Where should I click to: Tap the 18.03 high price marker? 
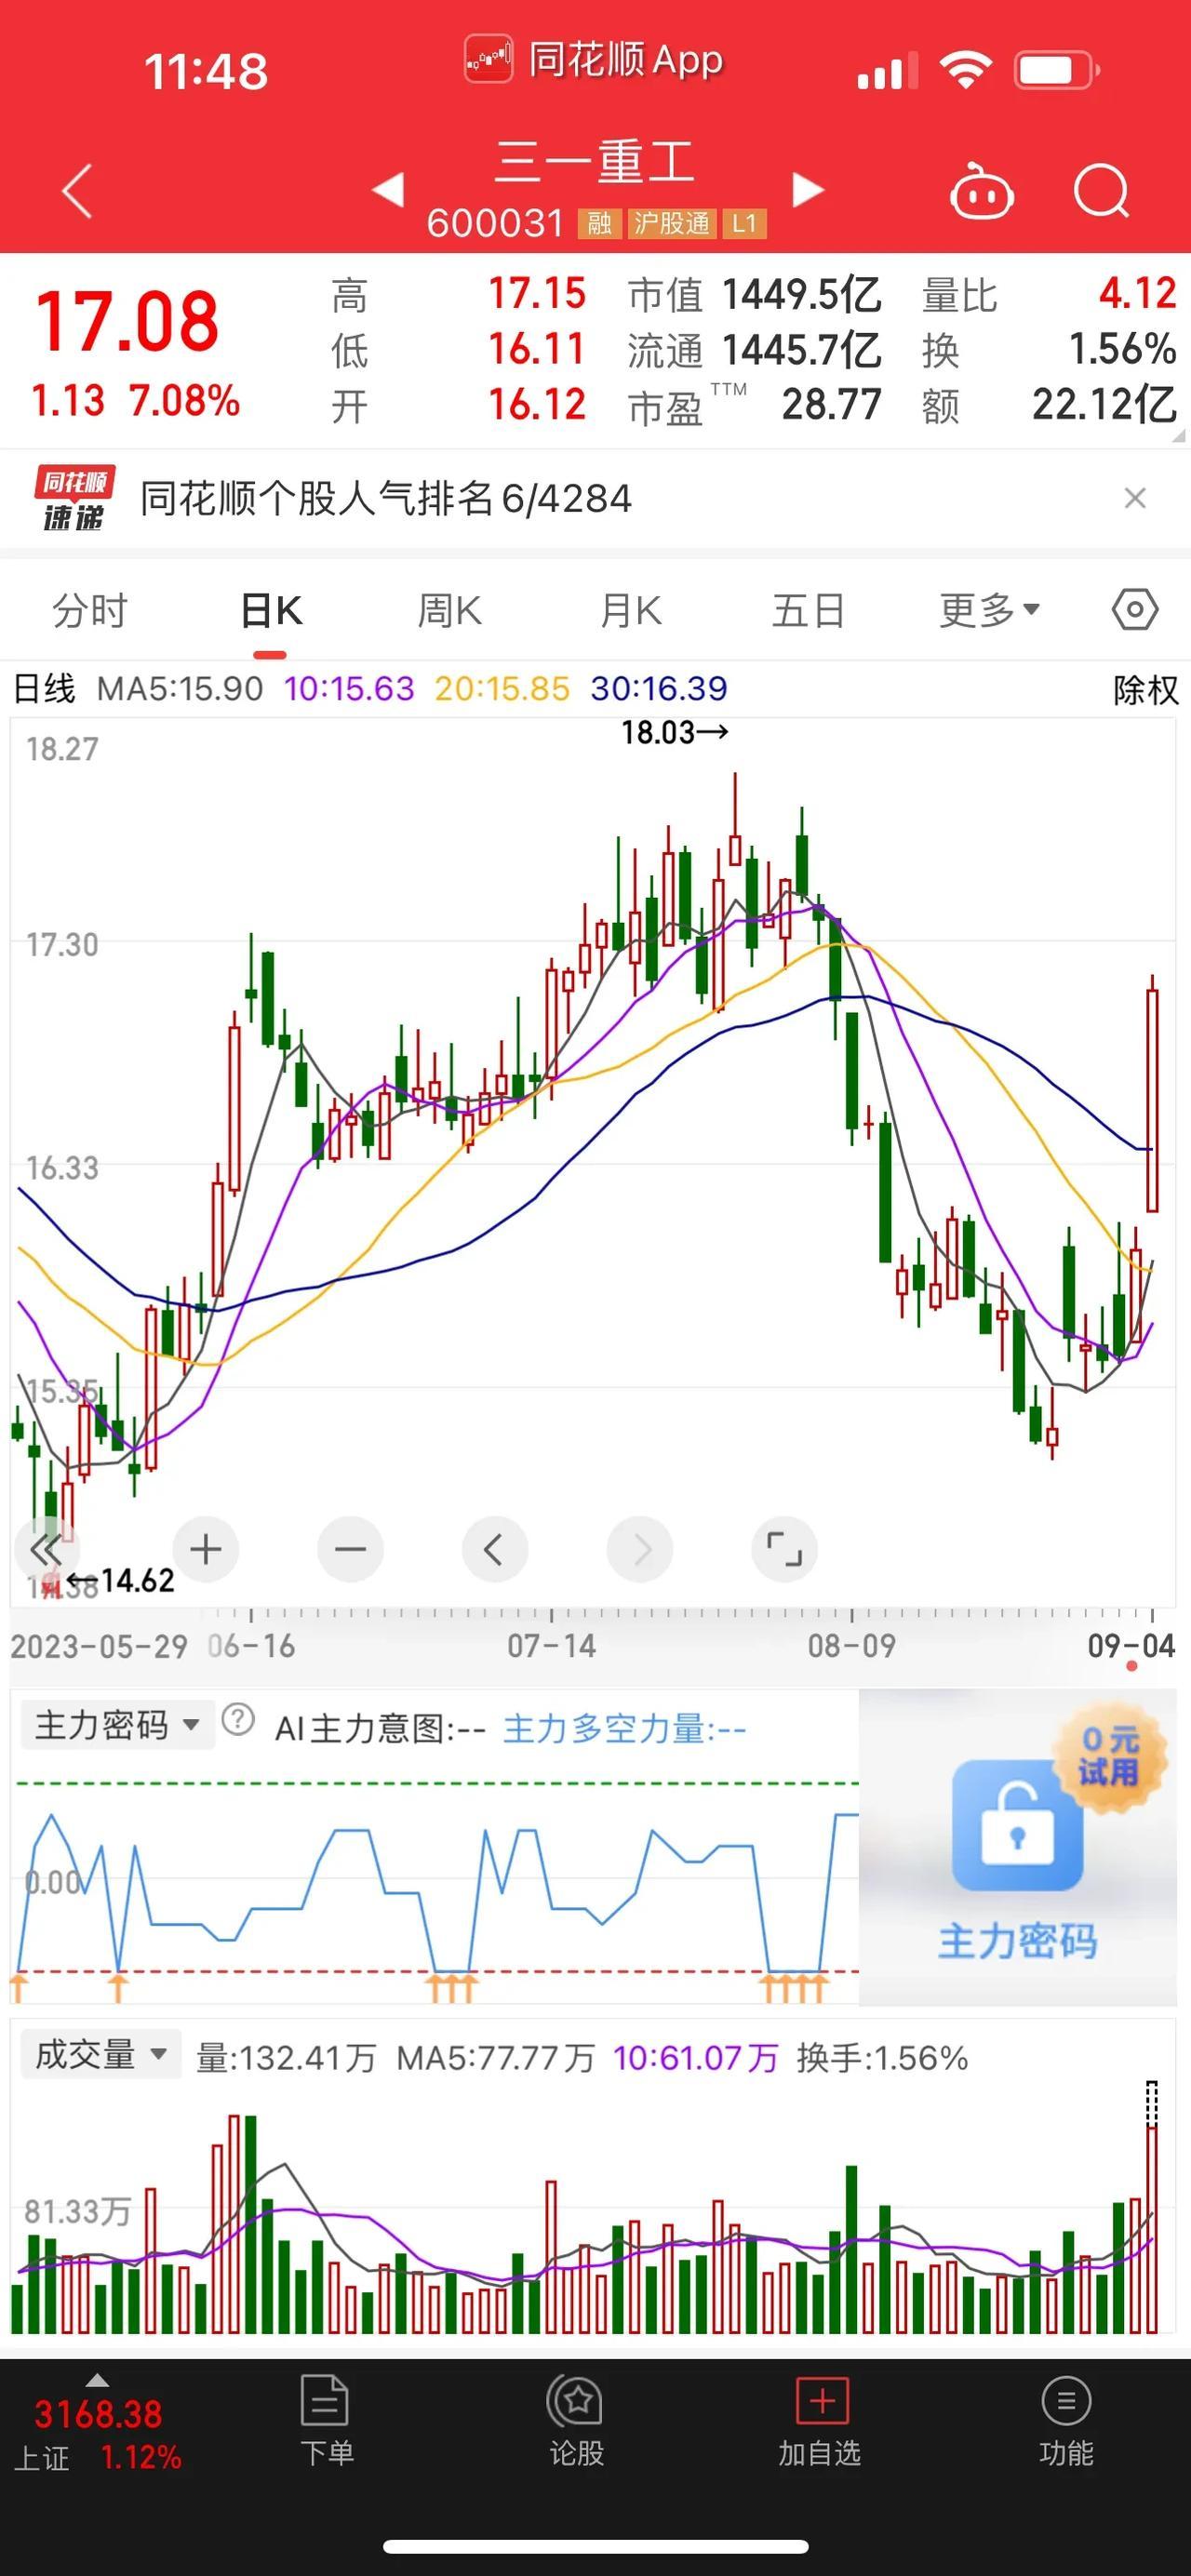tap(675, 733)
